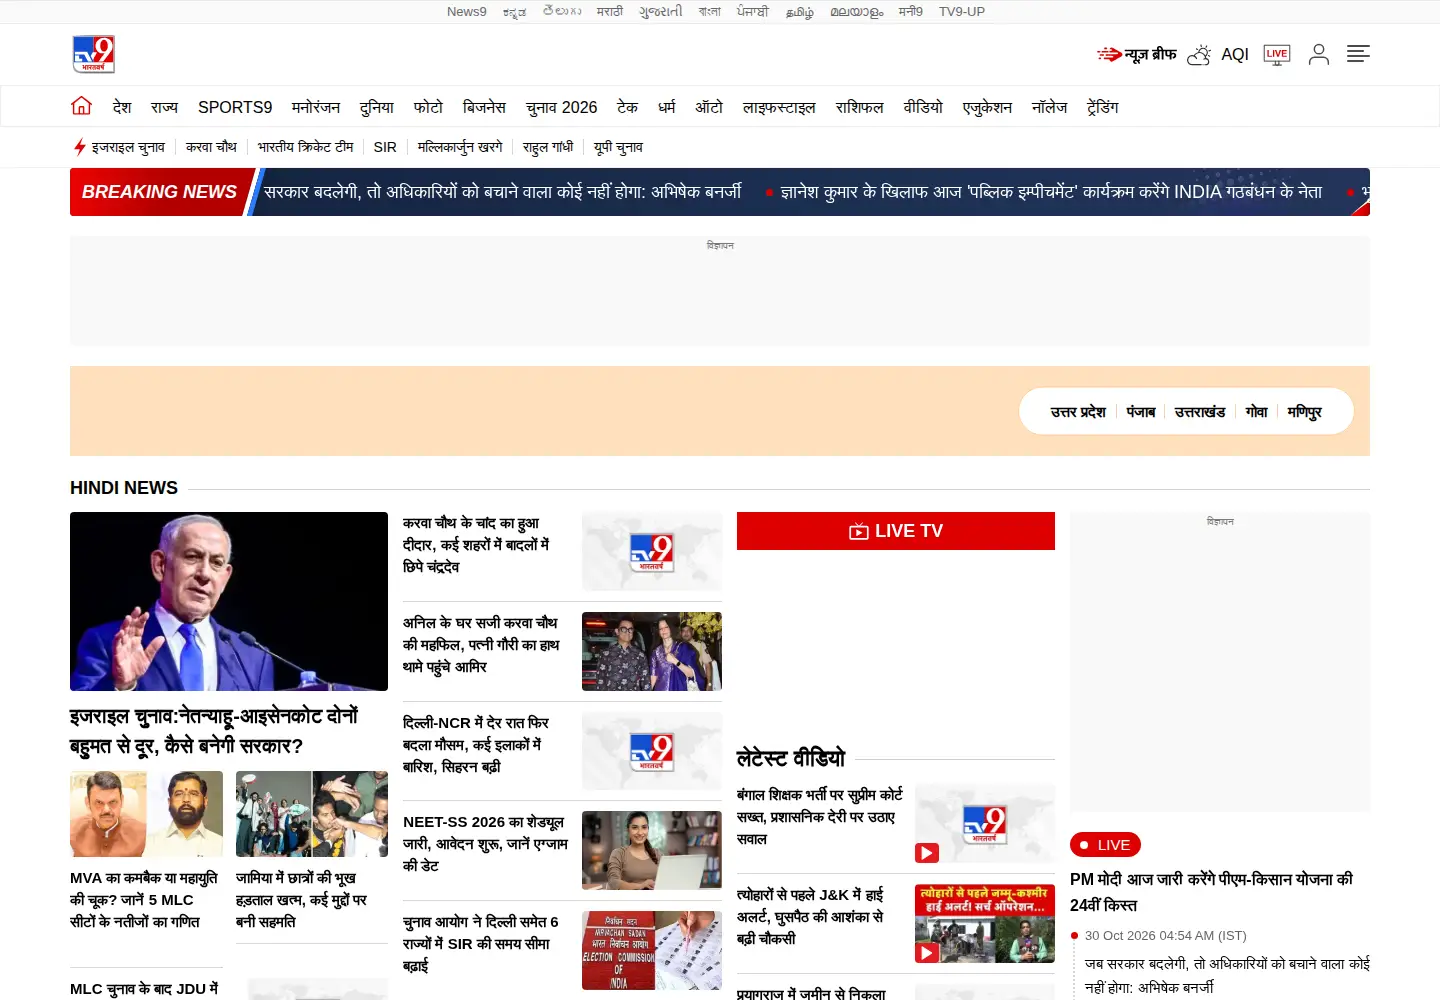Select the मनोरंजन menu item
1440x1000 pixels.
(316, 107)
